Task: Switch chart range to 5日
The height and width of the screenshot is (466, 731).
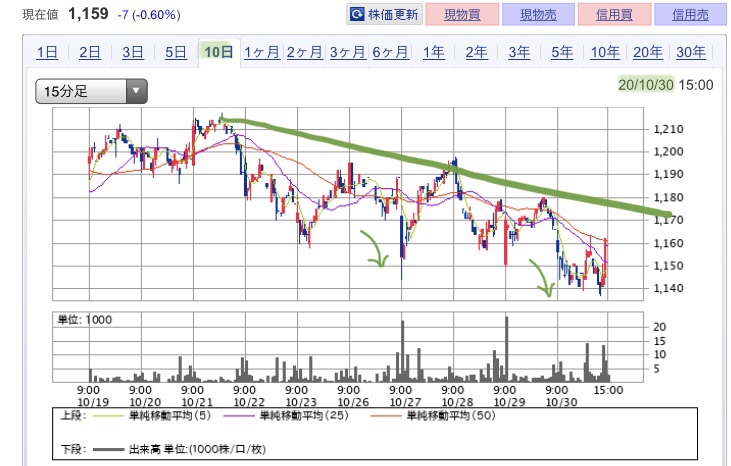Action: coord(176,52)
